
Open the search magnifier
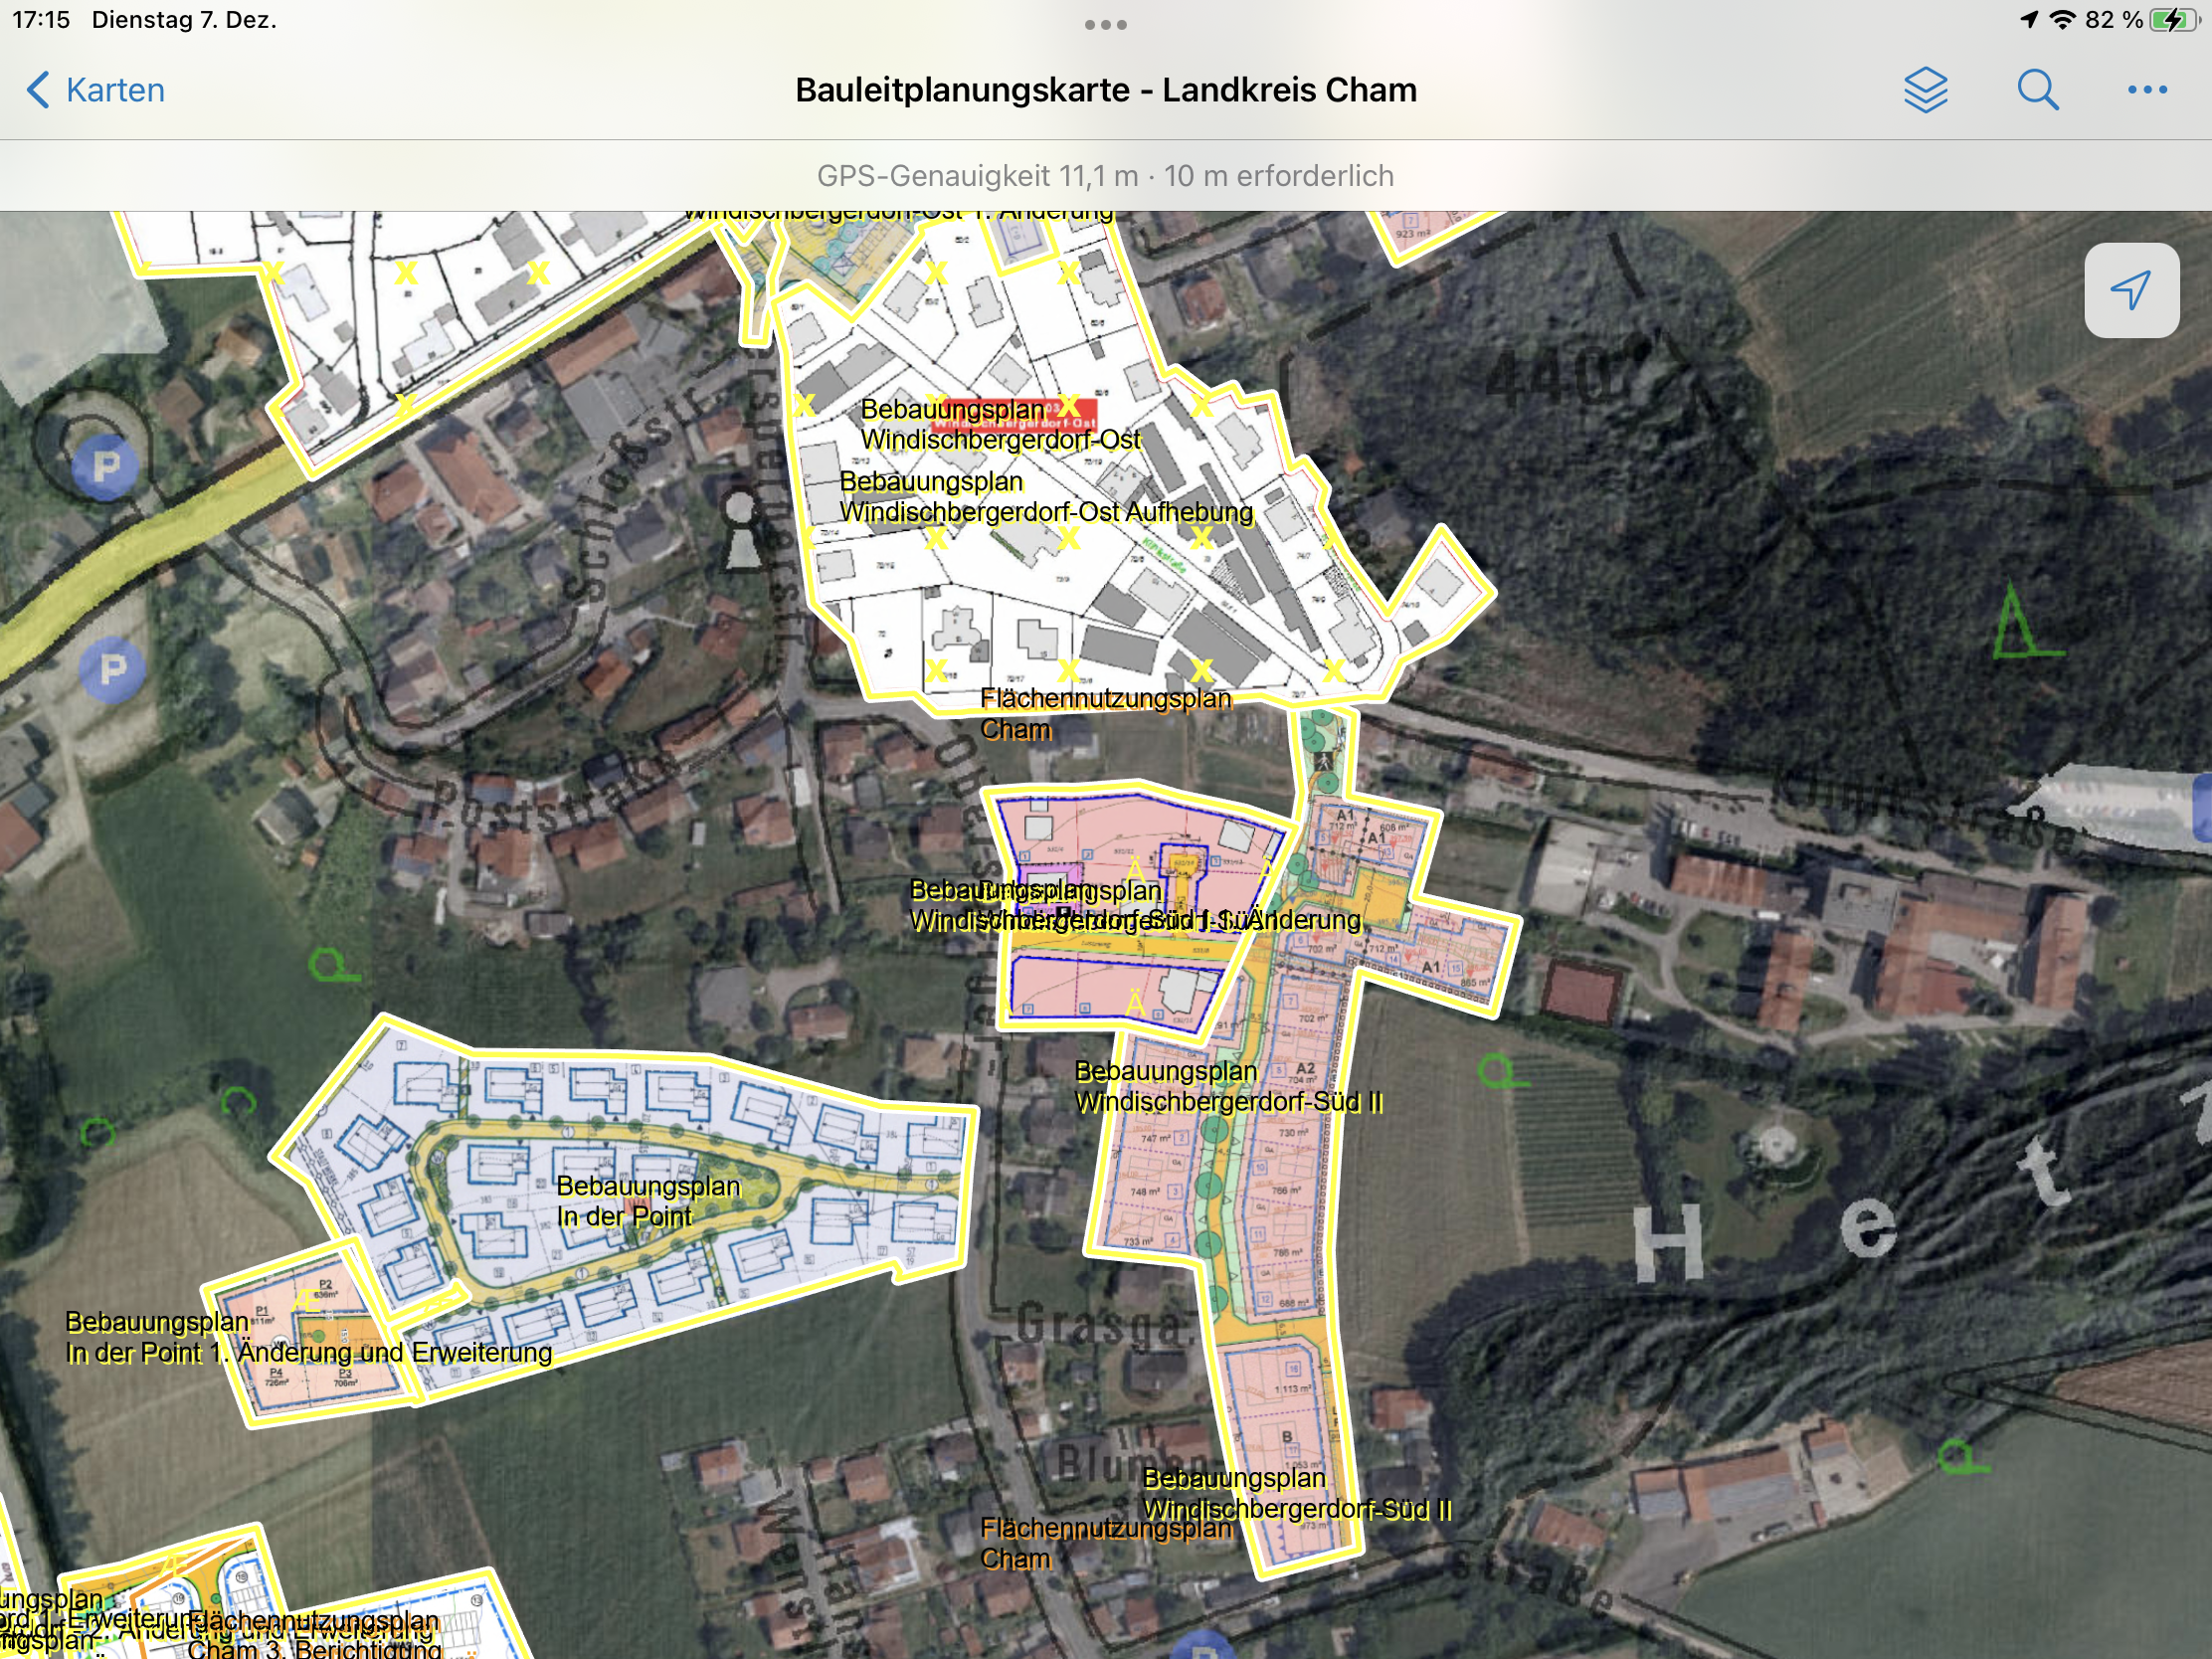point(2037,90)
